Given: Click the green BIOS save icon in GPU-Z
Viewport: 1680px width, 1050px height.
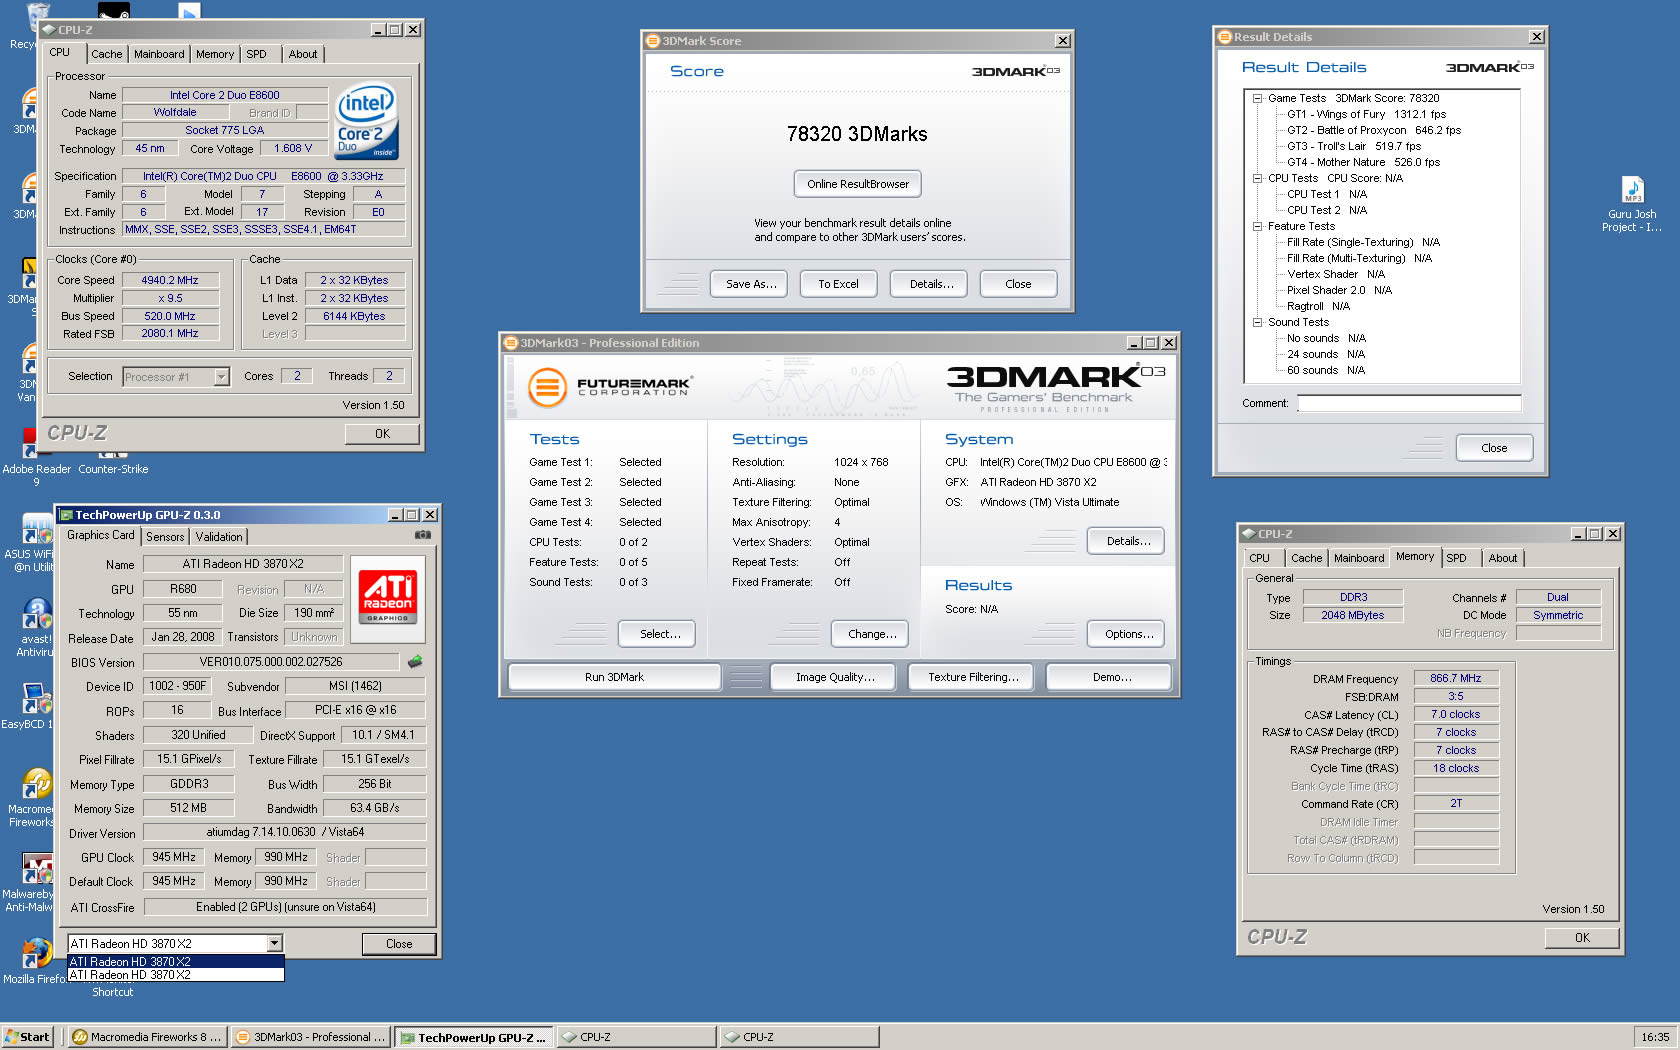Looking at the screenshot, I should [415, 661].
